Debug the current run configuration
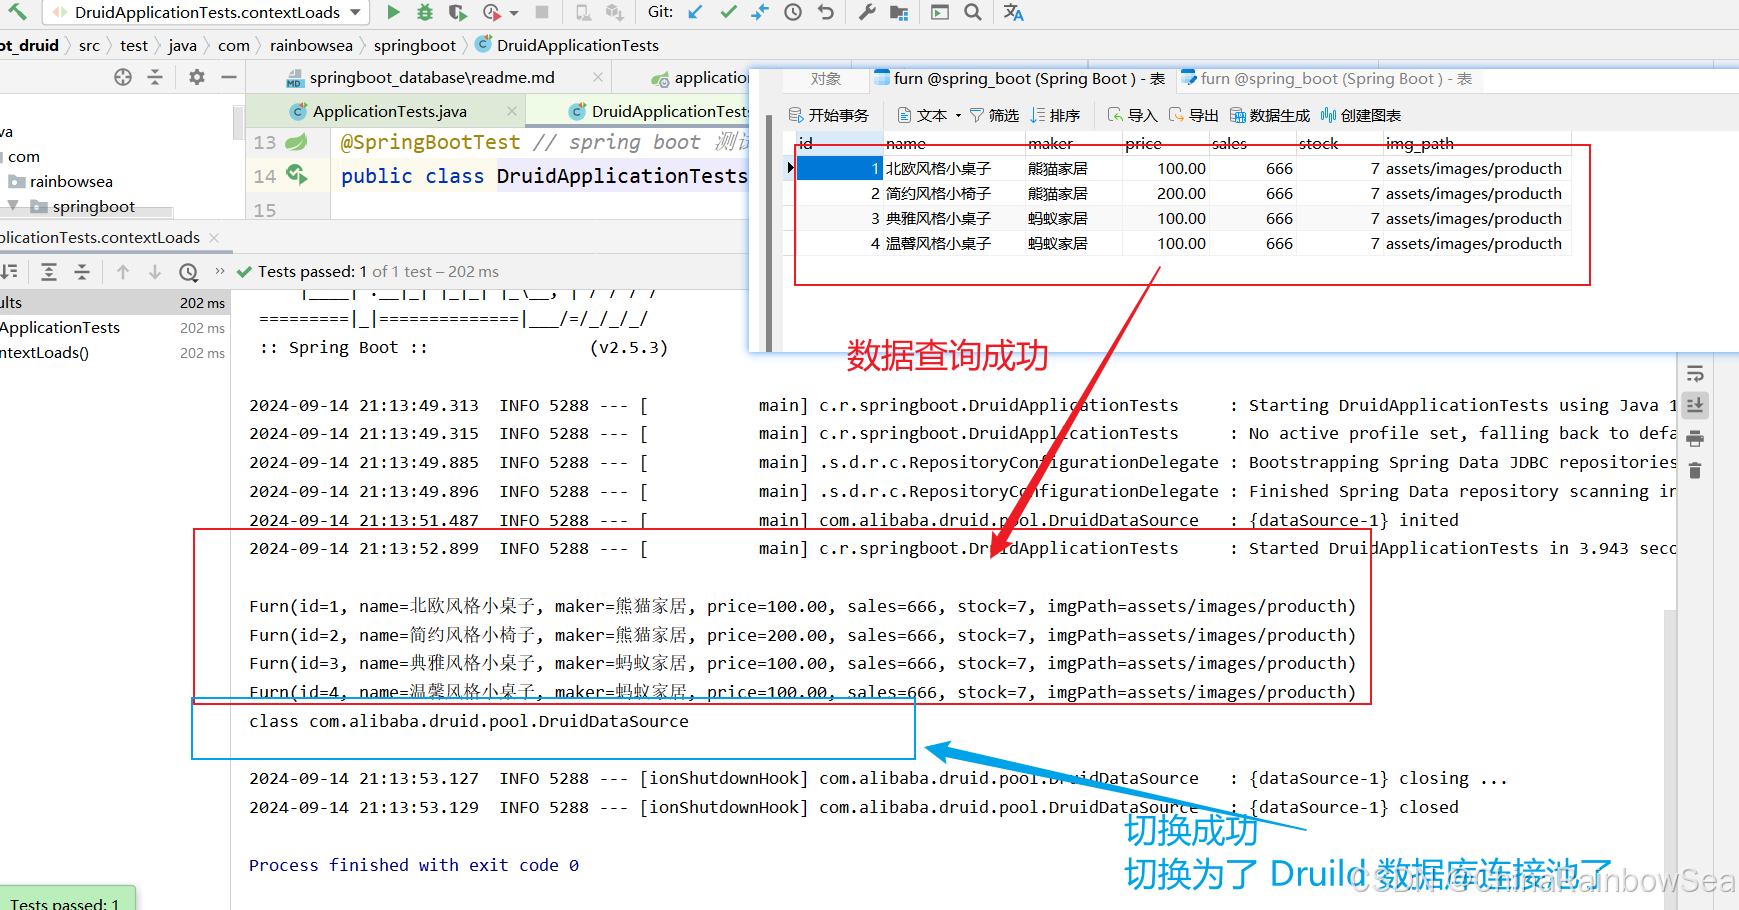Viewport: 1739px width, 910px height. (423, 12)
